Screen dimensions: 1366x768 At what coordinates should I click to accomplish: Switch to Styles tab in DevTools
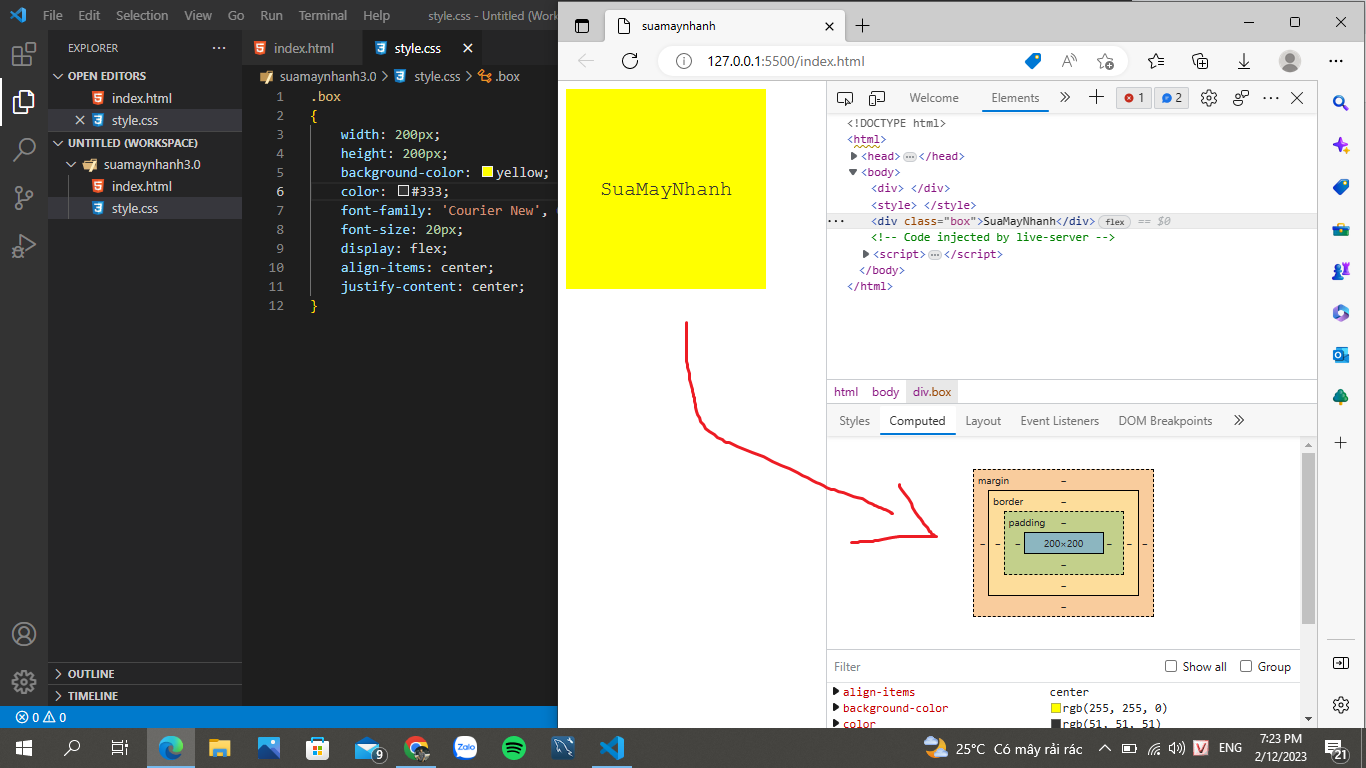[x=854, y=421]
